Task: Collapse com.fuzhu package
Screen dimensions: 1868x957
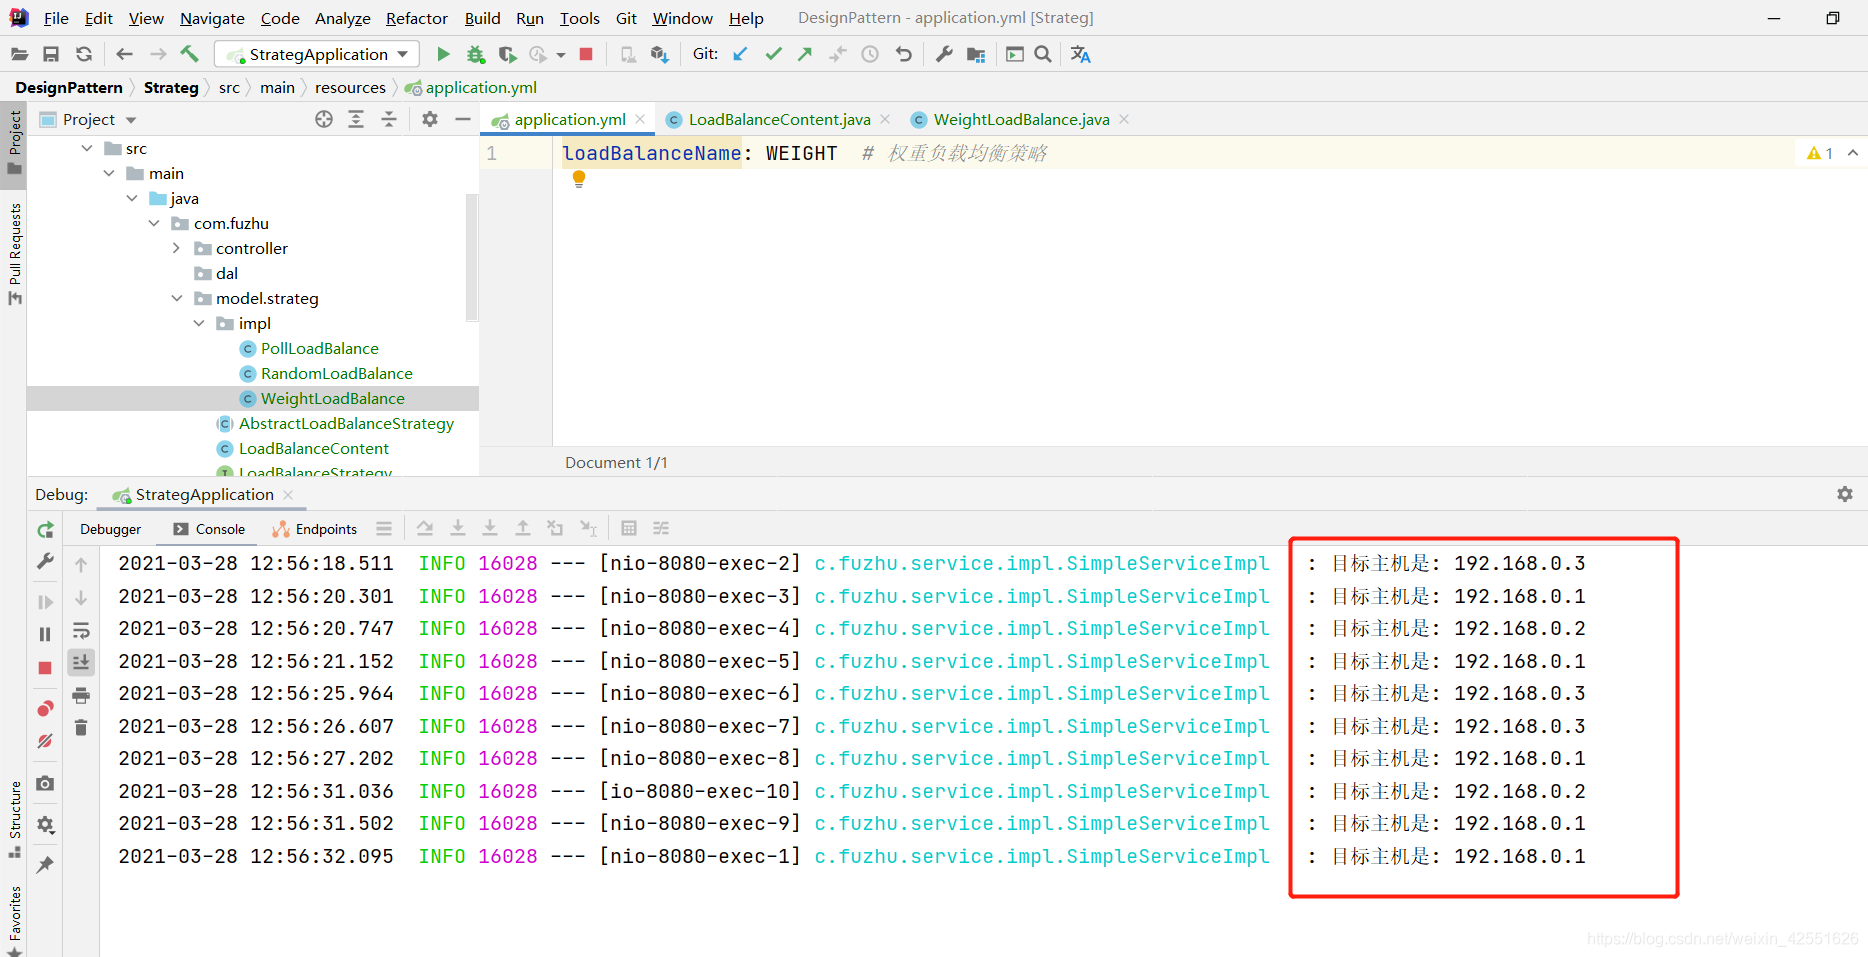Action: point(154,223)
